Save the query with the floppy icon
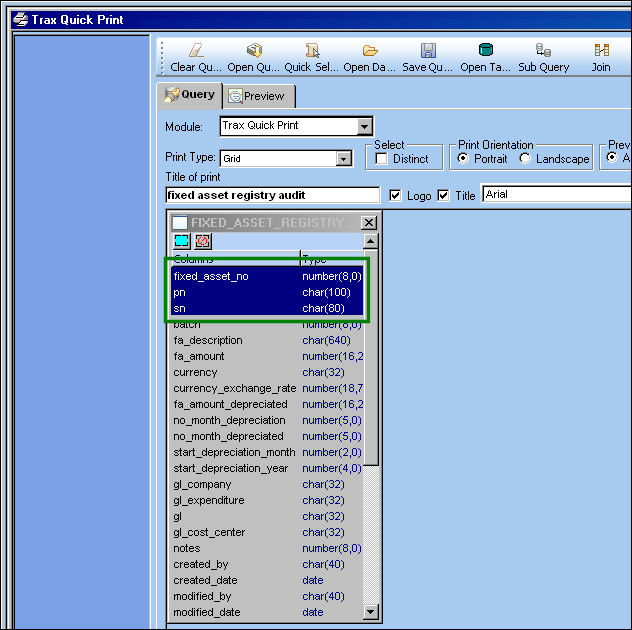 (428, 50)
